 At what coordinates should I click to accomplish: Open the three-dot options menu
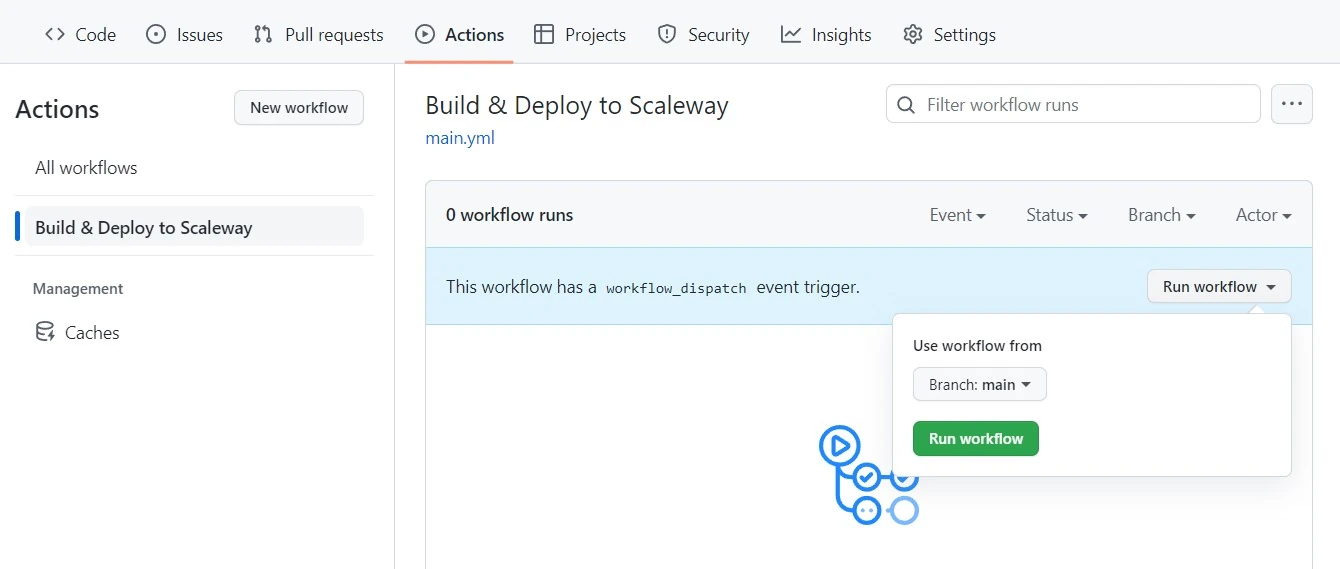[x=1291, y=104]
